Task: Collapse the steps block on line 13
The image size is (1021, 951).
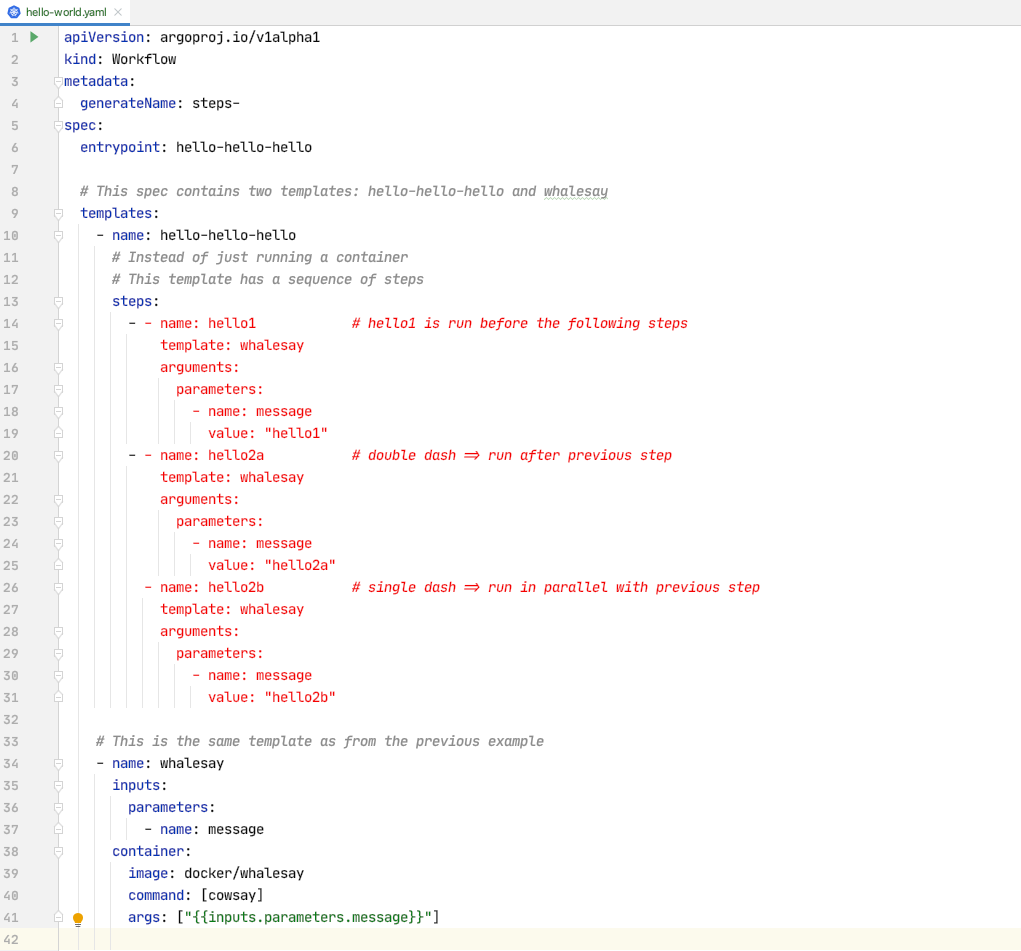Action: 57,301
